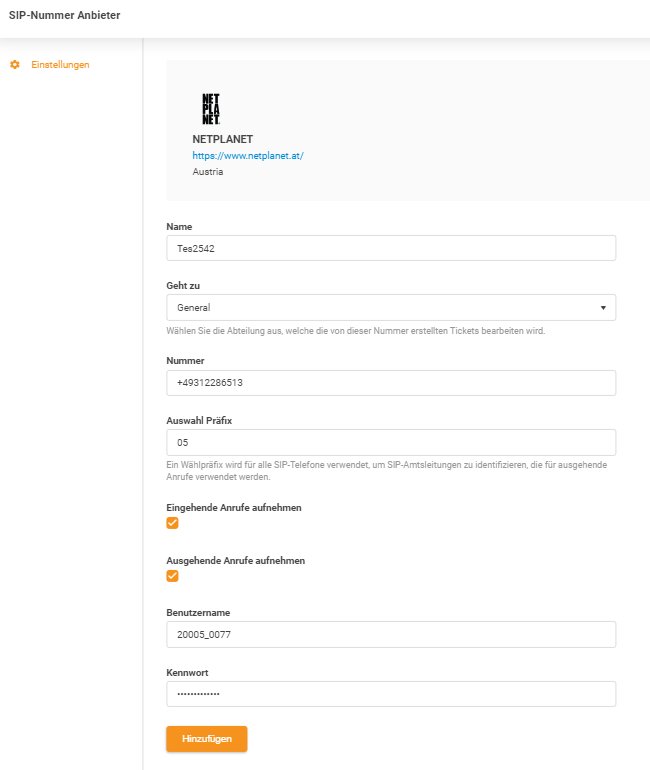The image size is (650, 770).
Task: Click the dropdown arrow in Geht zu
Action: pyautogui.click(x=603, y=308)
